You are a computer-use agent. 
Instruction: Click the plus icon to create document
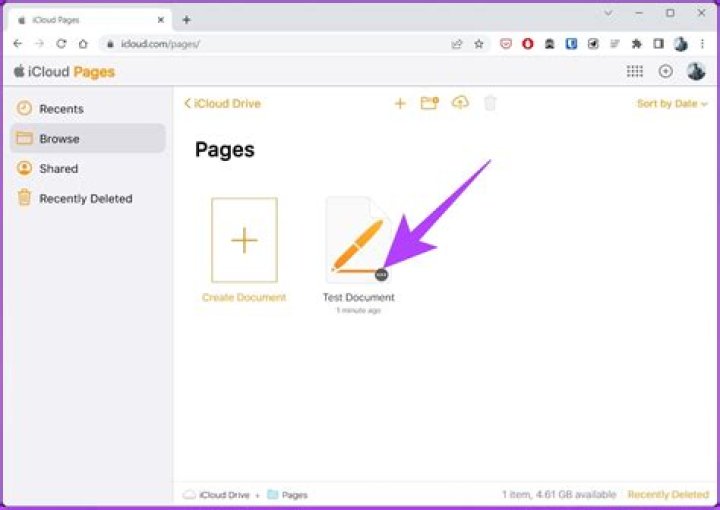point(399,103)
